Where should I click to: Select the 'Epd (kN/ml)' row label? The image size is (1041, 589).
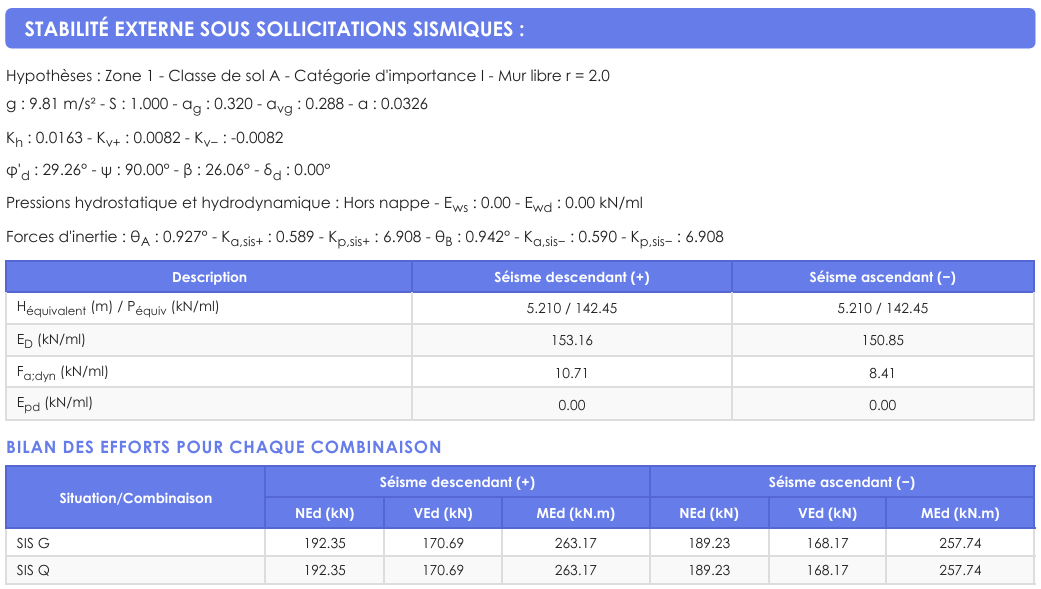(54, 404)
